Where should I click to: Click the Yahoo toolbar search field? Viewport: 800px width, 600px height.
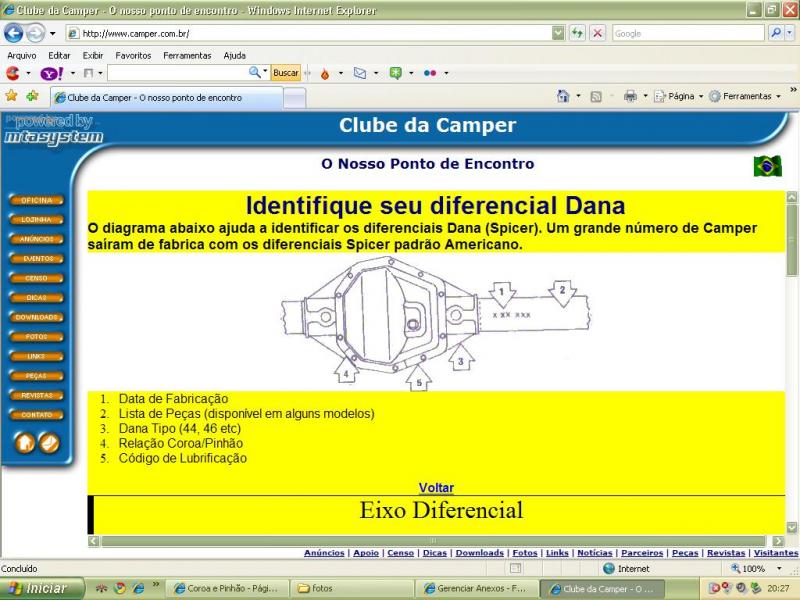click(x=178, y=73)
